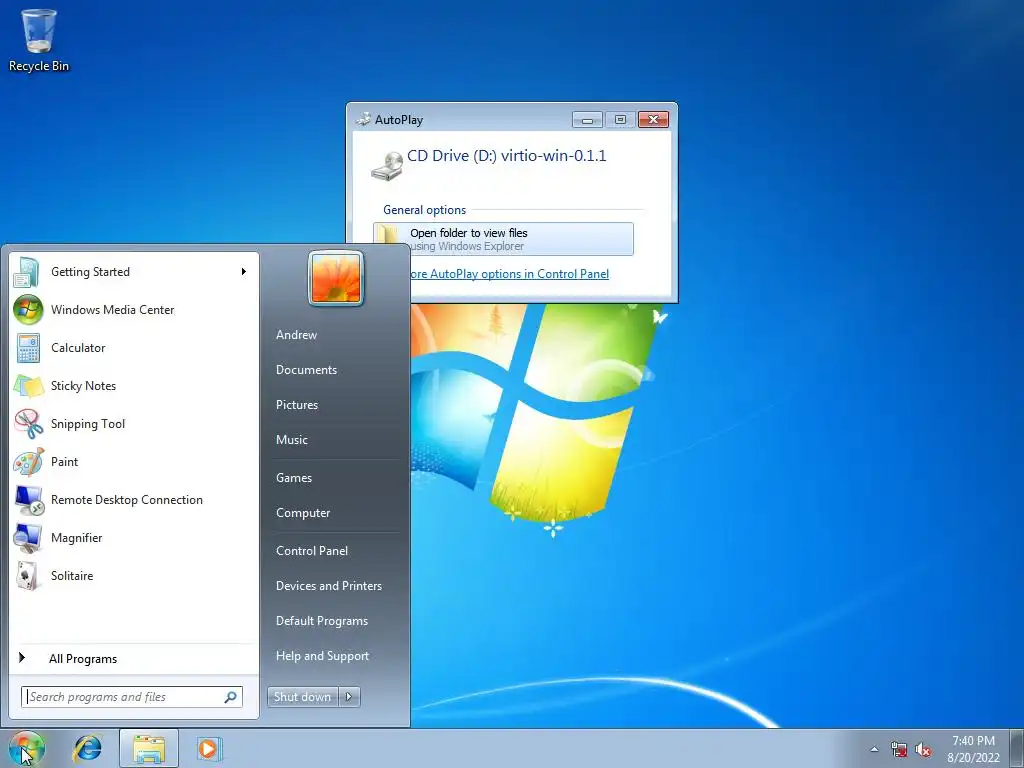The width and height of the screenshot is (1024, 768).
Task: Click Show desktop strip at taskbar end
Action: [x=1016, y=748]
